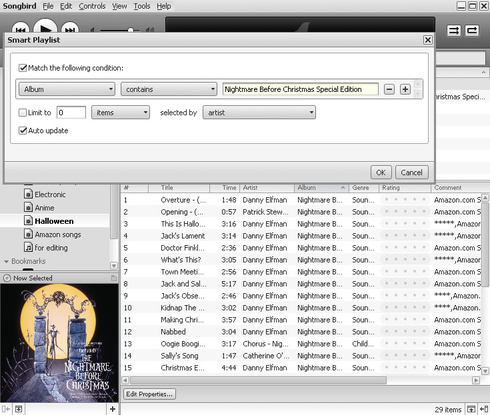
Task: Select the Amazon songs playlist
Action: [58, 234]
